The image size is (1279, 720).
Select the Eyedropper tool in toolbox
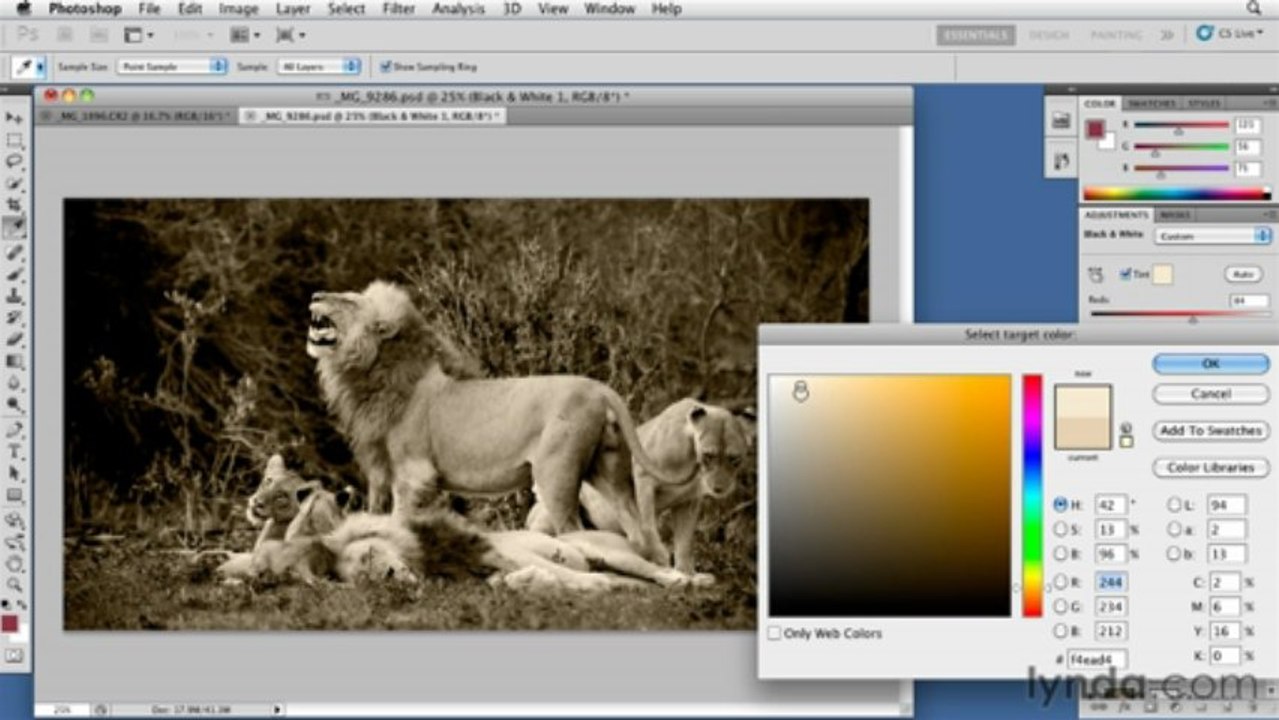(x=14, y=228)
